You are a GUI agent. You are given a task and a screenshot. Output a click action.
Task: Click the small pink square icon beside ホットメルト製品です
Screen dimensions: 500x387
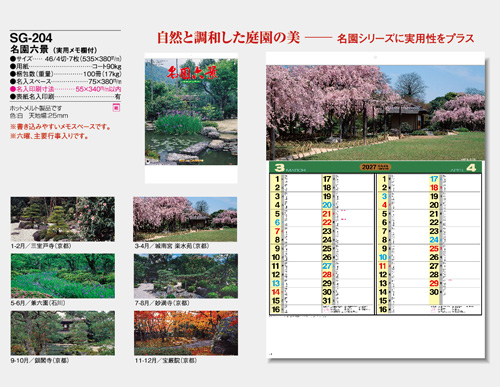point(116,108)
